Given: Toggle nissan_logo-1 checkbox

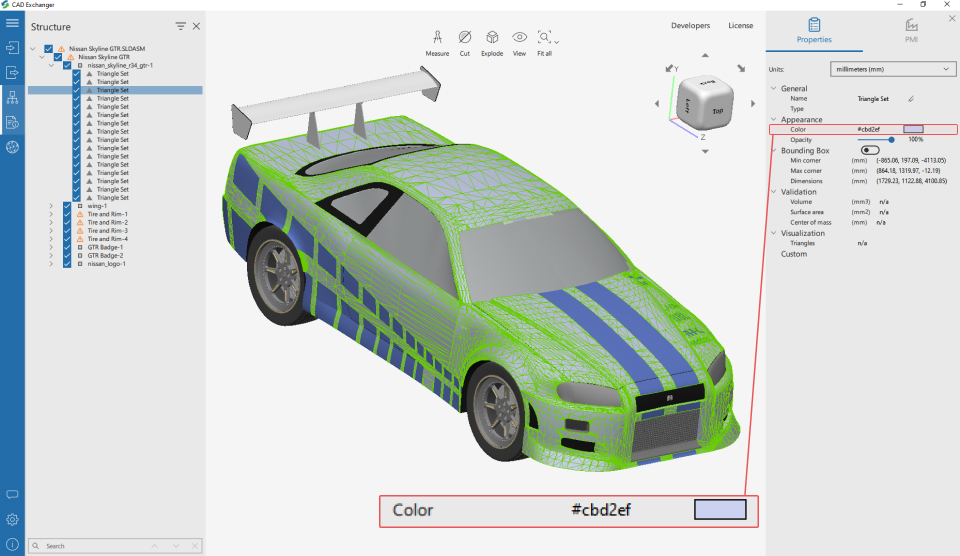Looking at the screenshot, I should click(x=67, y=264).
